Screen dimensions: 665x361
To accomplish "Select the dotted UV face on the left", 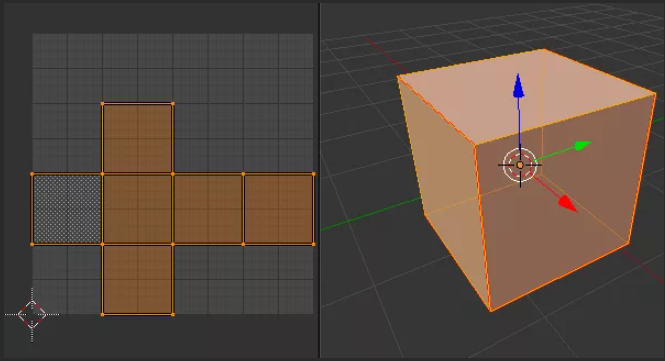I will pos(67,209).
